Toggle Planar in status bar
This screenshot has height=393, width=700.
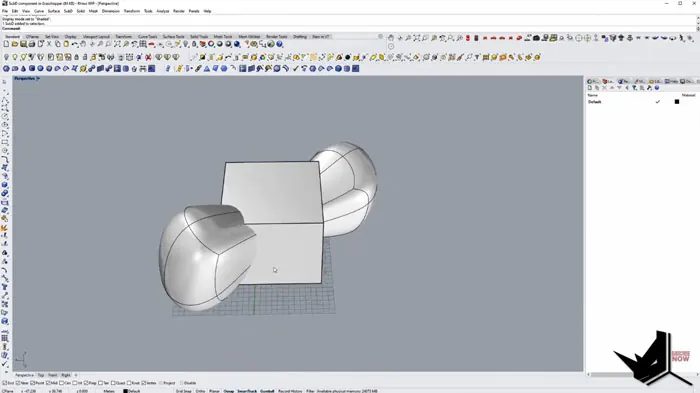click(x=214, y=391)
